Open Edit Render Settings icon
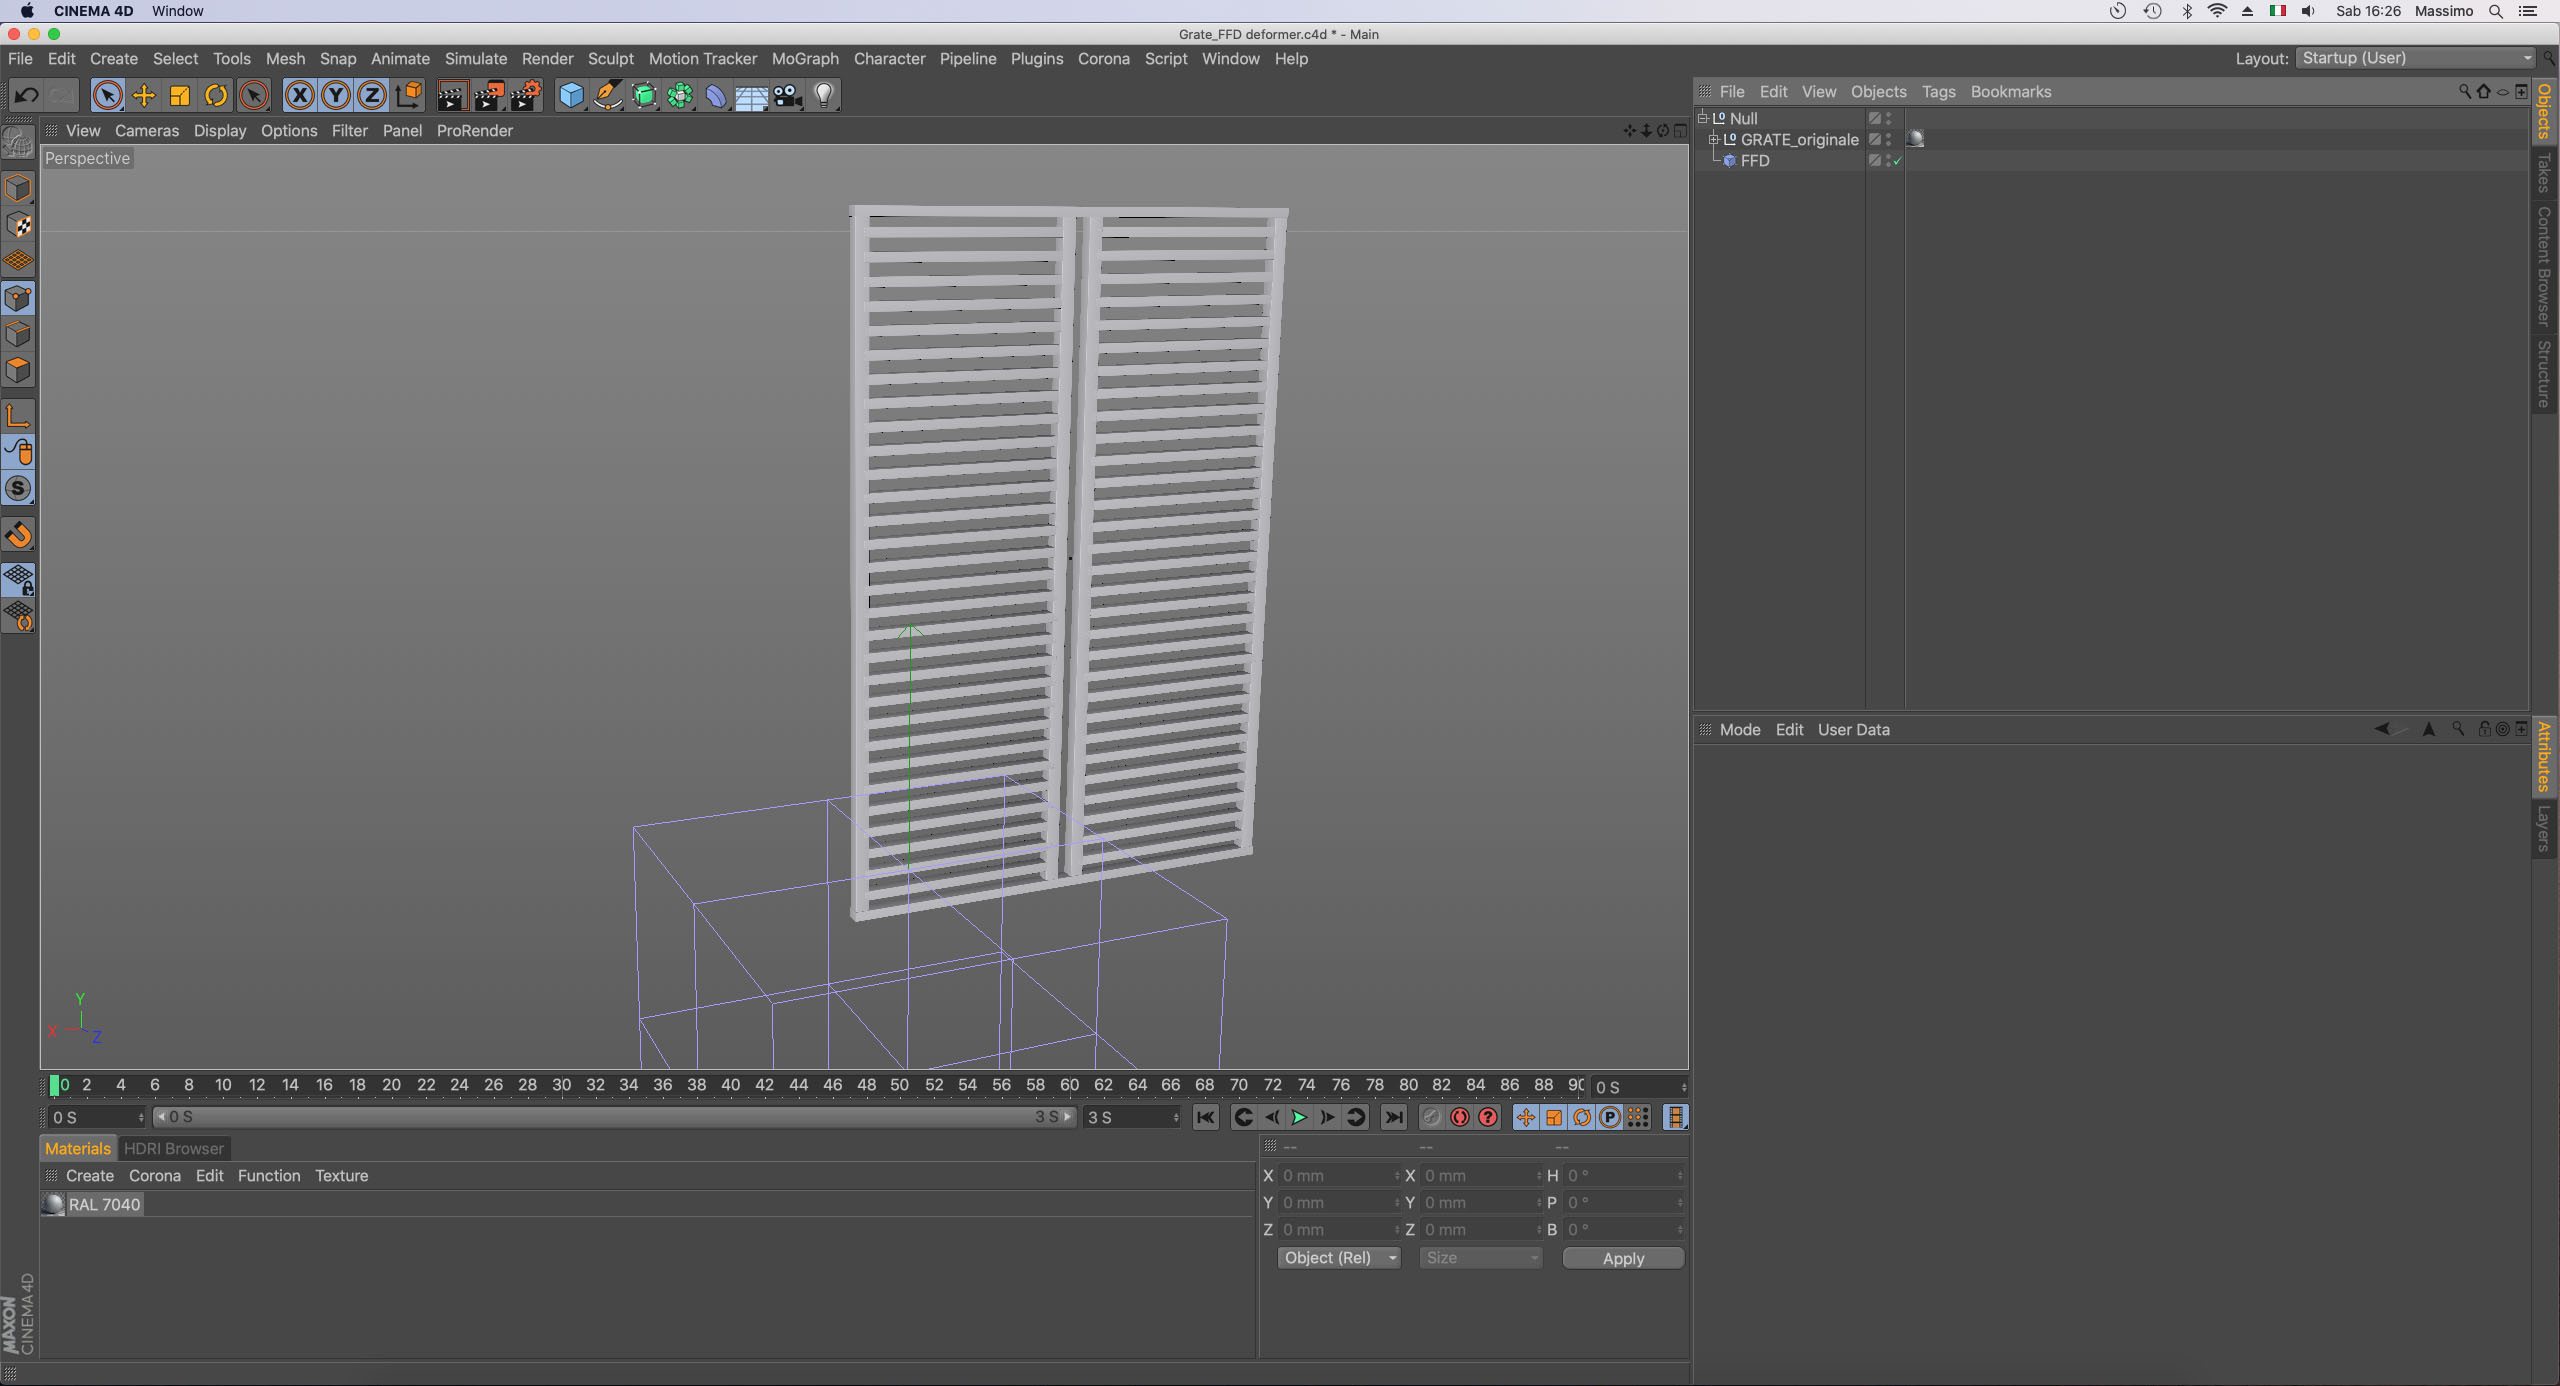Viewport: 2560px width, 1386px height. pos(526,96)
